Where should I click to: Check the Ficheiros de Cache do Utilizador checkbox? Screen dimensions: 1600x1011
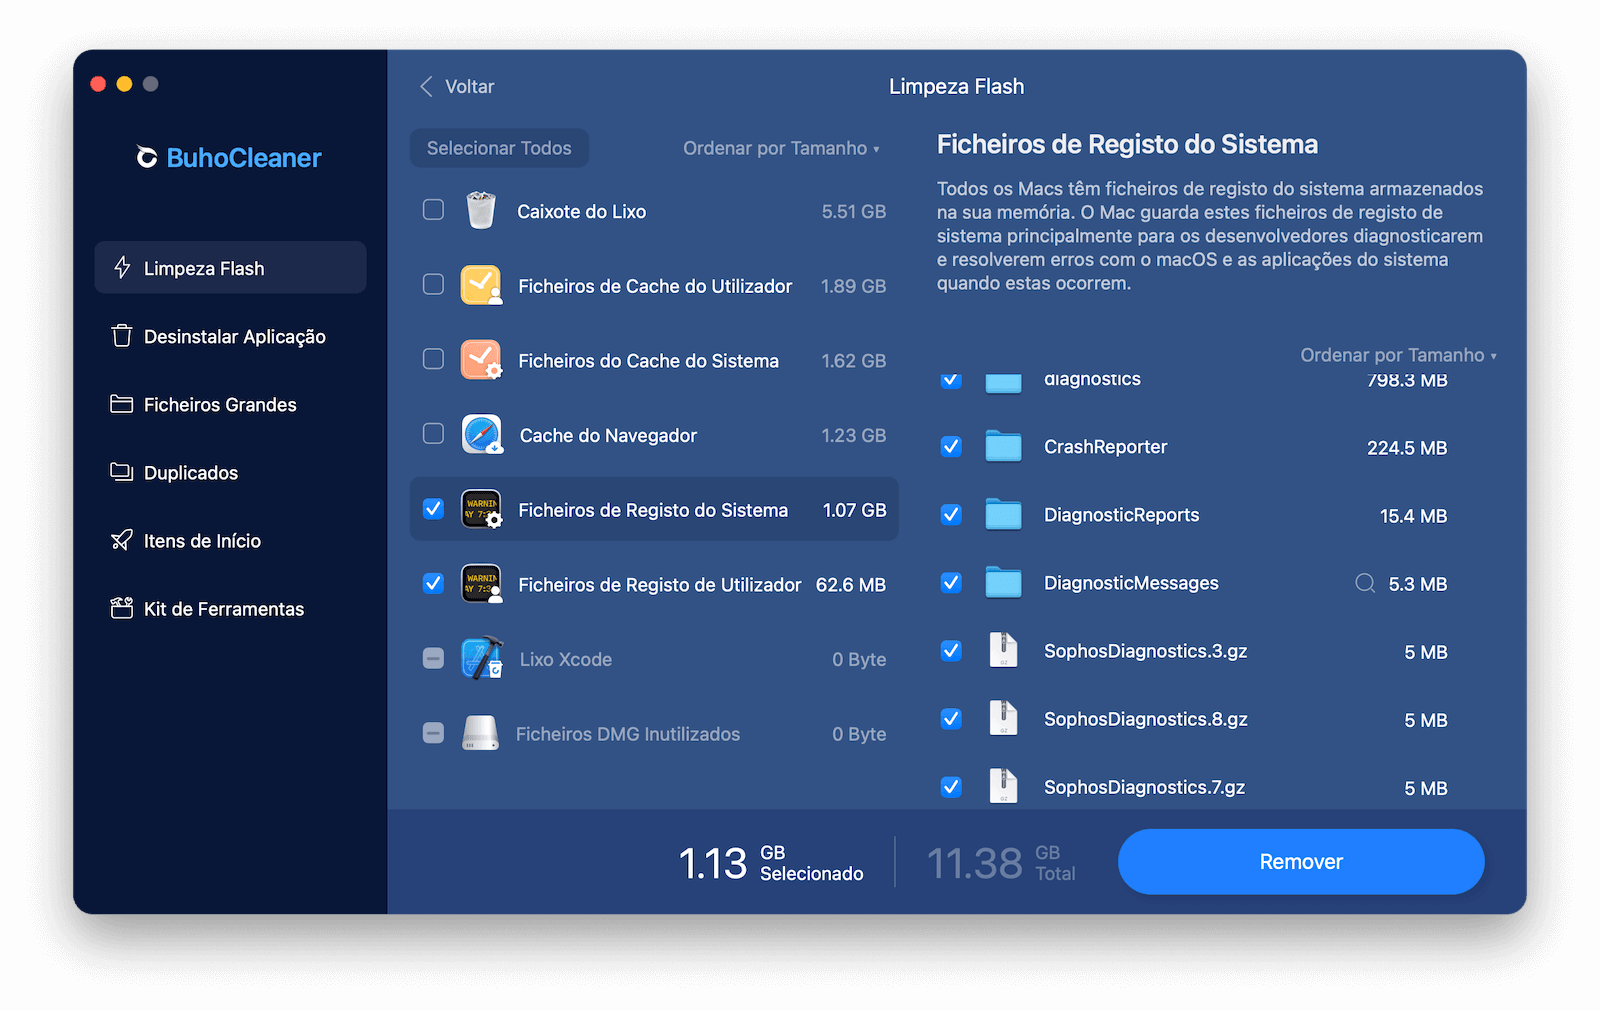tap(433, 284)
